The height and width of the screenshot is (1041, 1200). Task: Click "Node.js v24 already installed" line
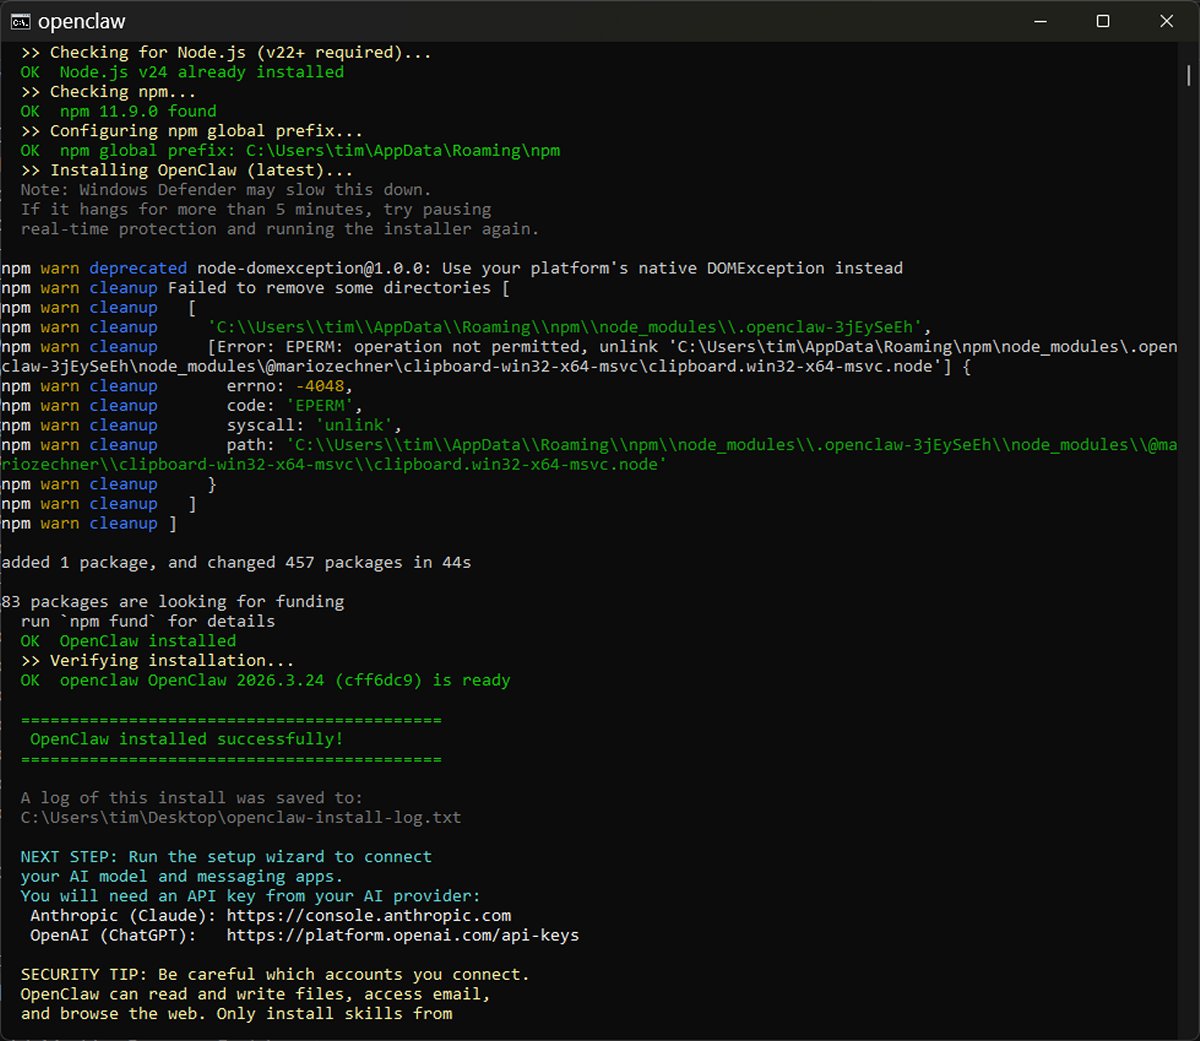[x=201, y=72]
